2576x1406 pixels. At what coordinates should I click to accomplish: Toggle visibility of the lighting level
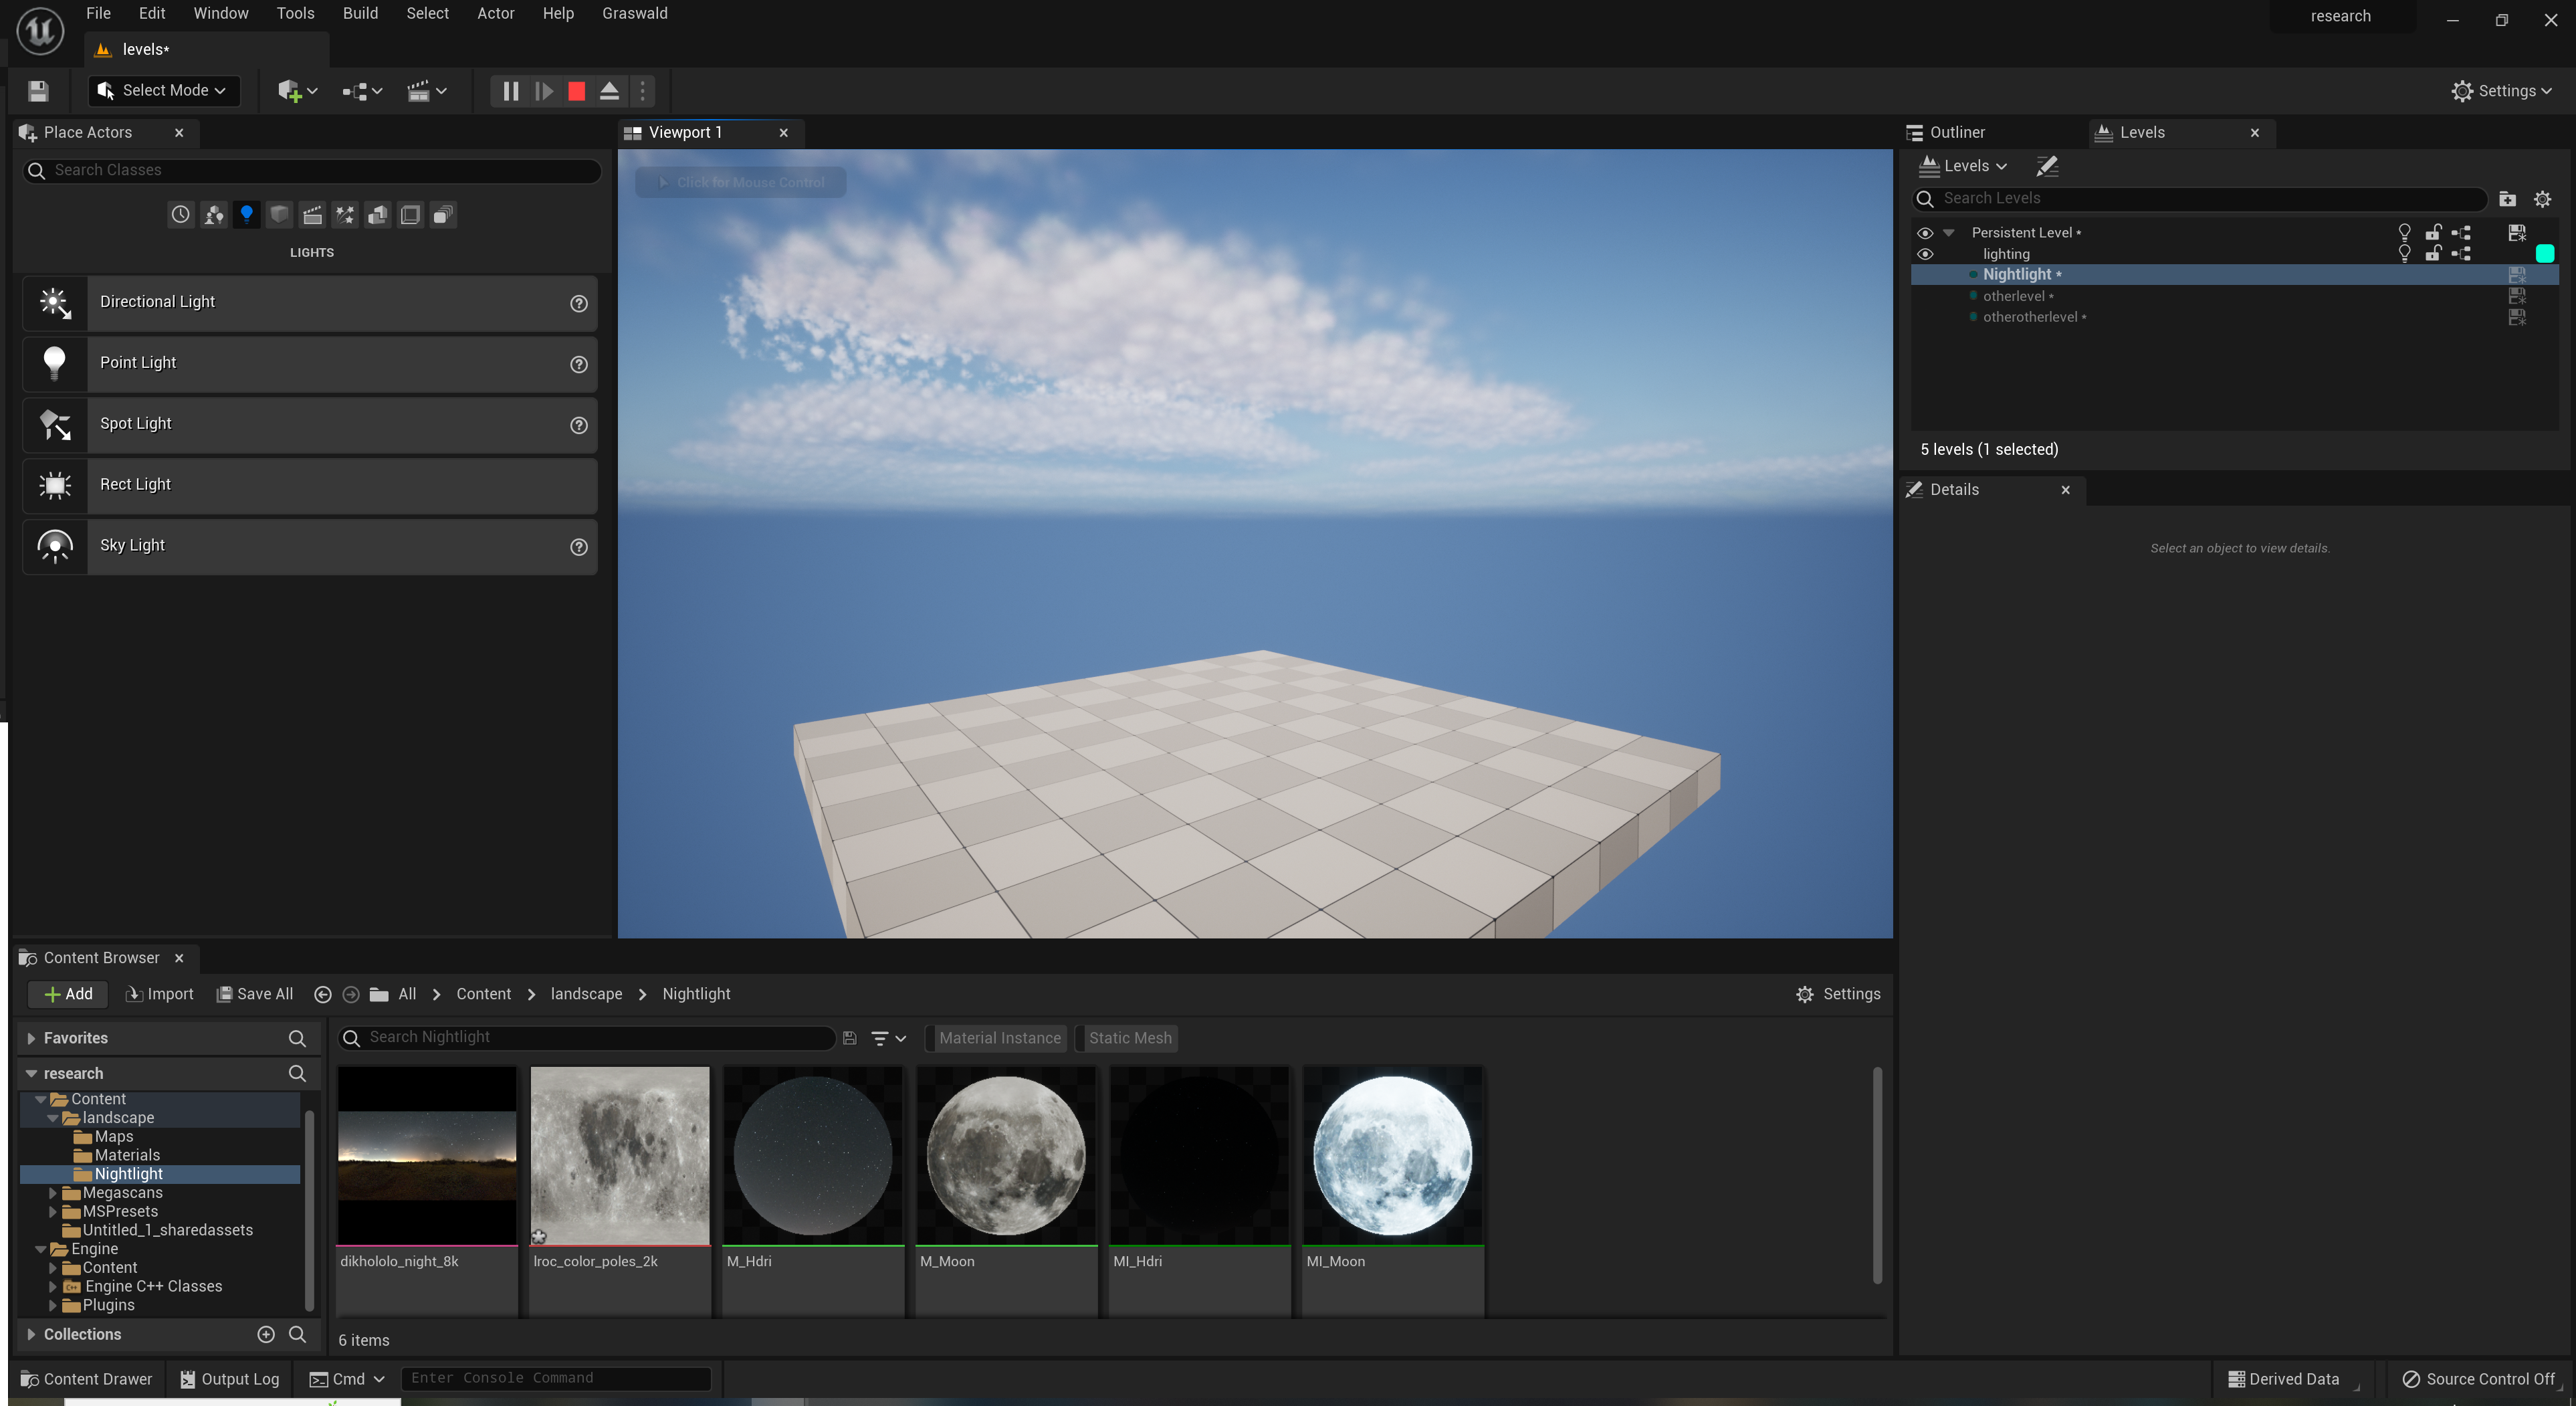pyautogui.click(x=1924, y=254)
